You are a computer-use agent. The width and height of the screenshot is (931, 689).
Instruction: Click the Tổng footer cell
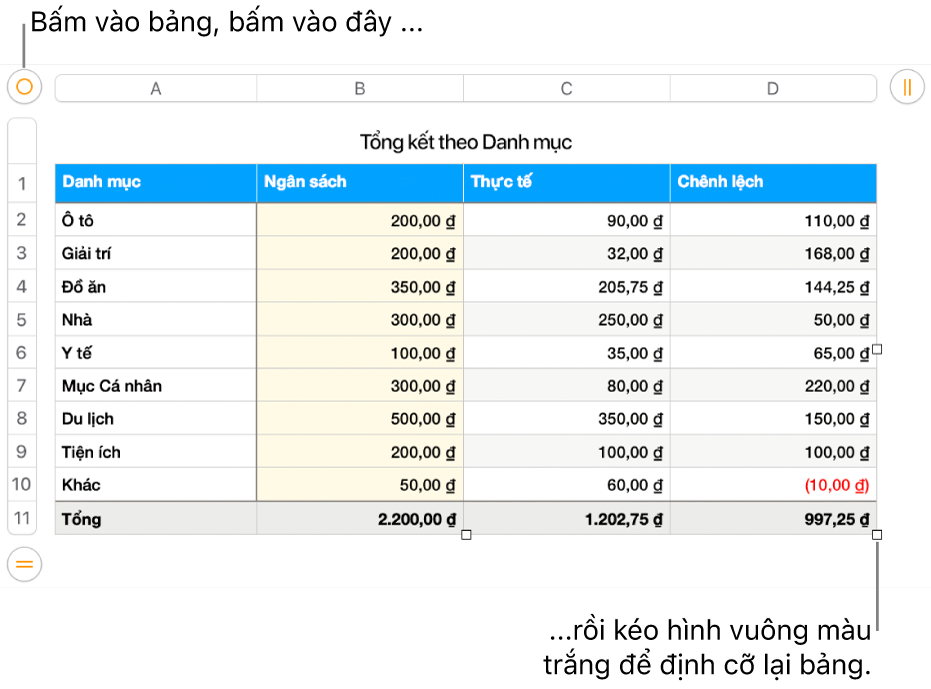(x=156, y=519)
